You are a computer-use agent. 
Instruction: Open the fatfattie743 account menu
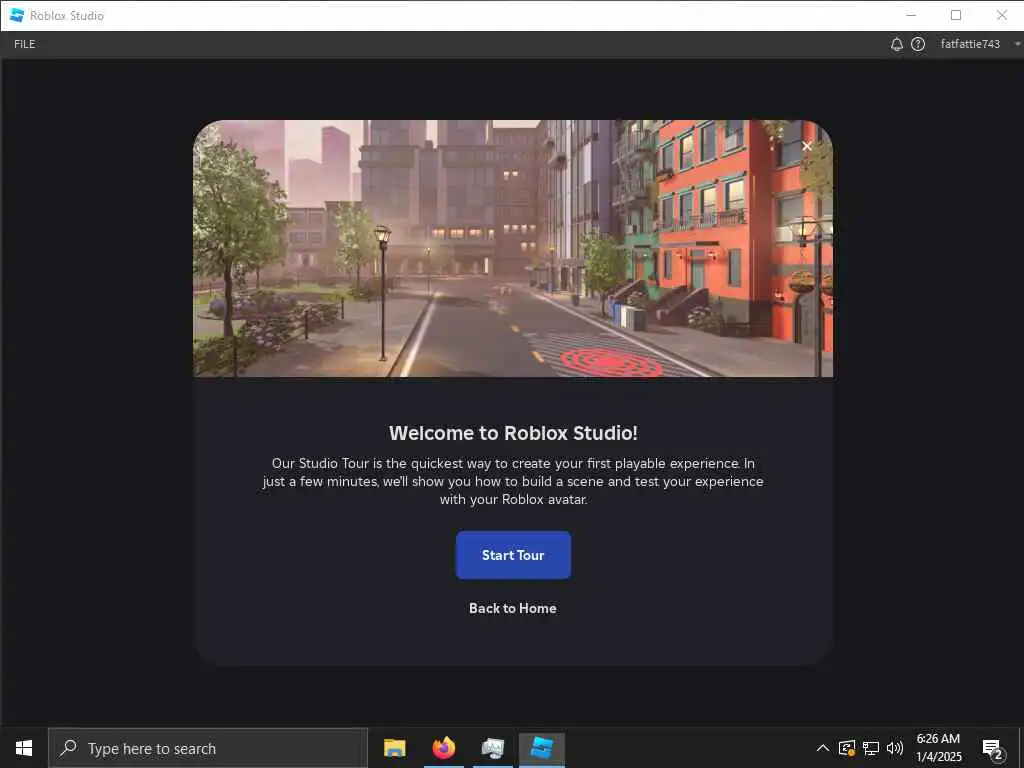click(978, 44)
